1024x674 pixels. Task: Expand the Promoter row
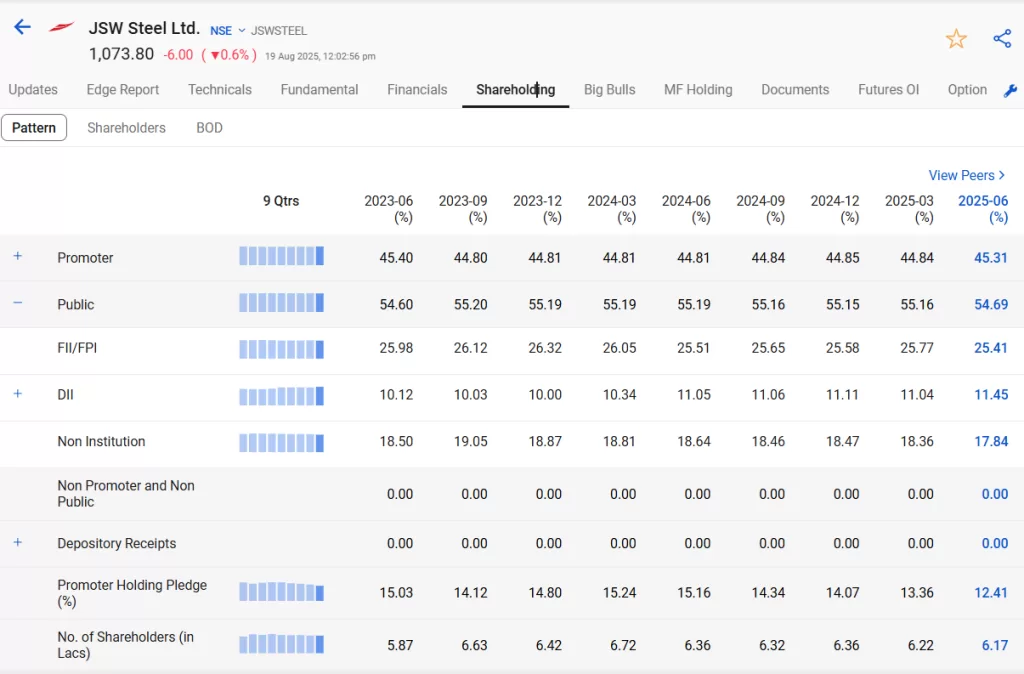point(18,256)
